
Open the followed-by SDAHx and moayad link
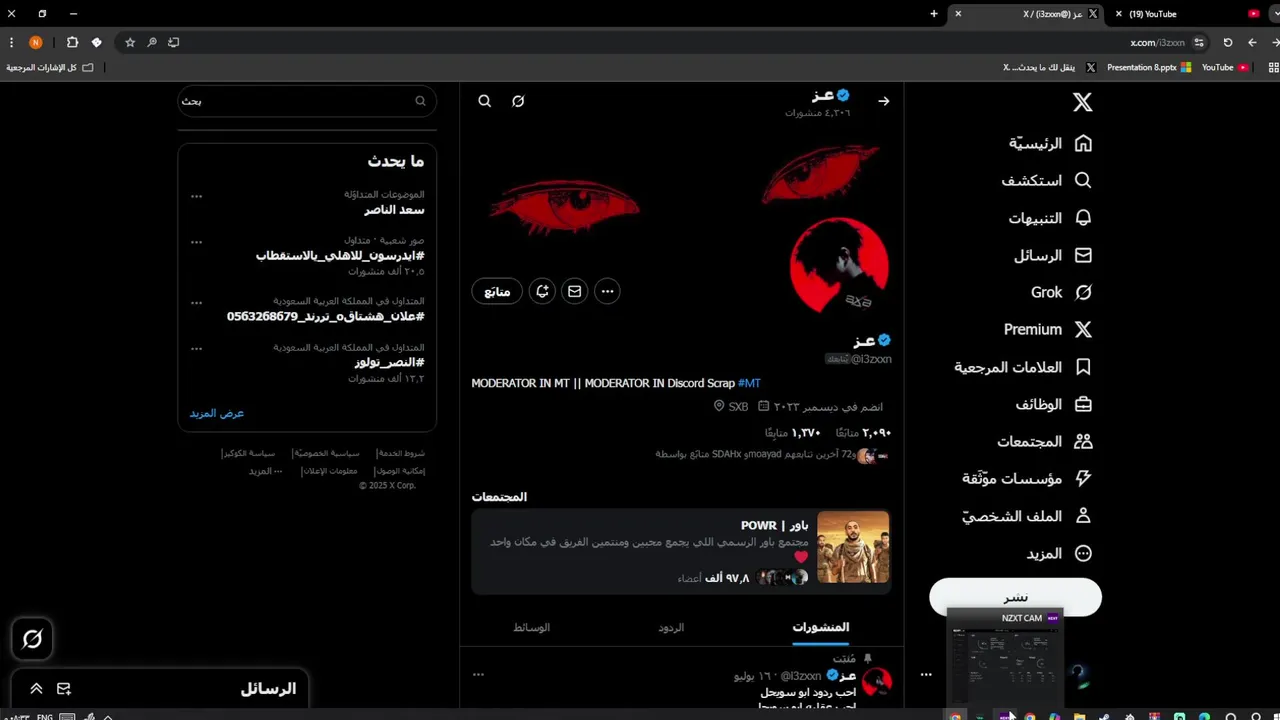pos(772,454)
